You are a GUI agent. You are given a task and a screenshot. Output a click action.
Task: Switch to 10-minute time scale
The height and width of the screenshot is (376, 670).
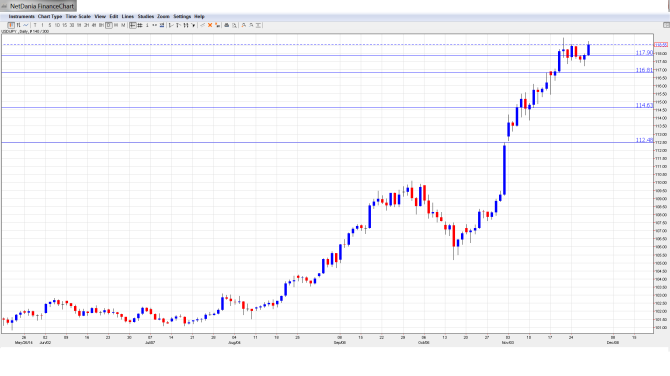pyautogui.click(x=57, y=25)
